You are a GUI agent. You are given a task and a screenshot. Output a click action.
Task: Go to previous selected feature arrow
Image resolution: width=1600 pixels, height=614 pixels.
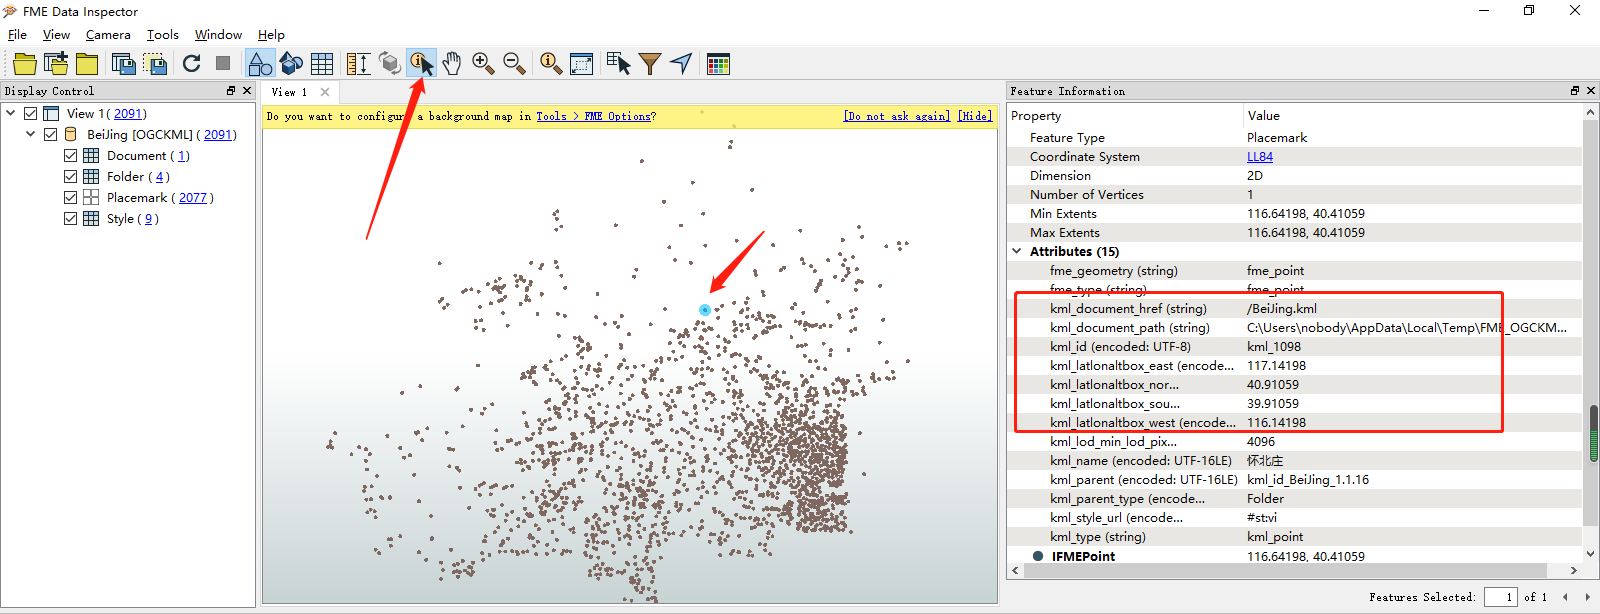tap(1566, 597)
